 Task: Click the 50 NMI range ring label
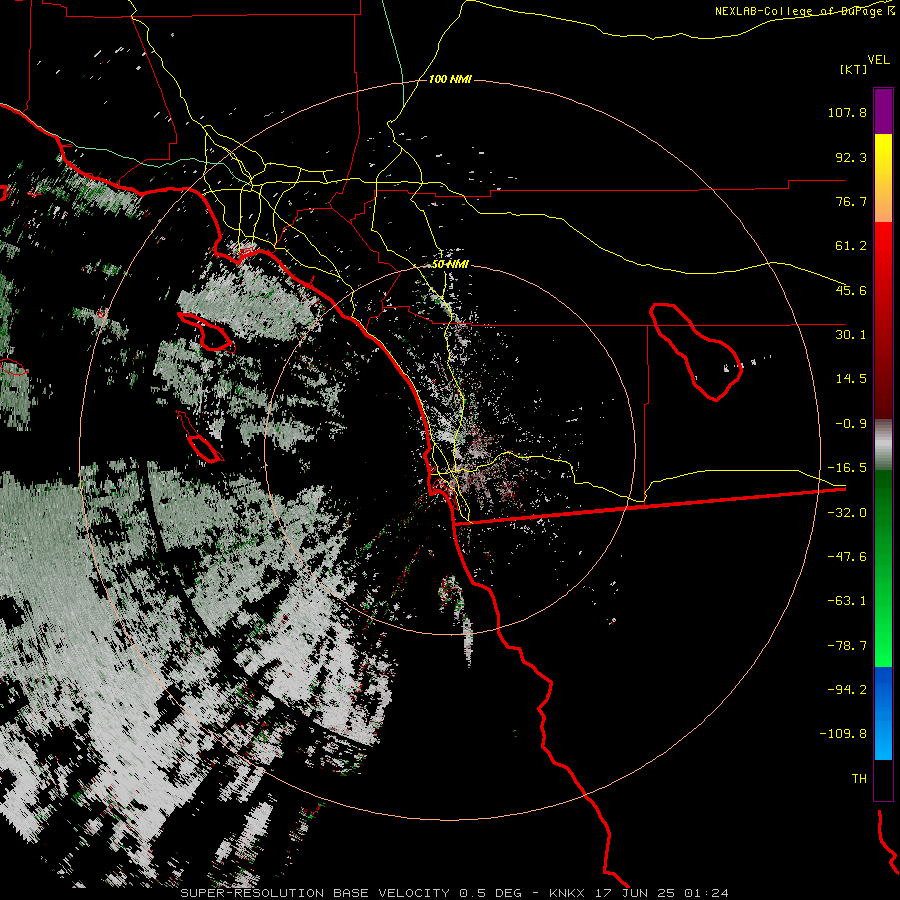(x=450, y=265)
